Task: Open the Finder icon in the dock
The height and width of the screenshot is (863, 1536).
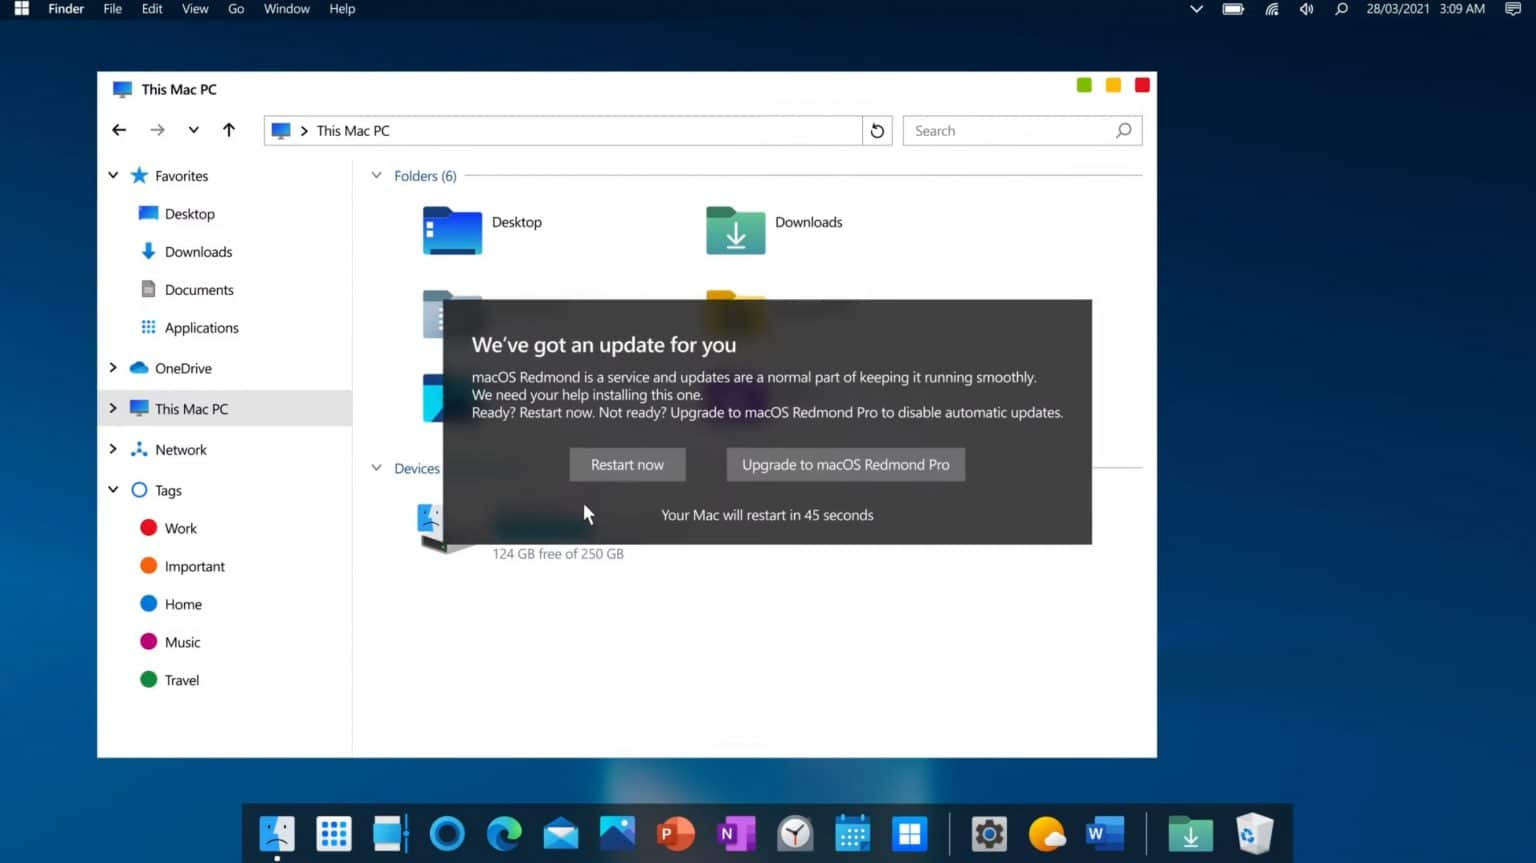Action: coord(276,833)
